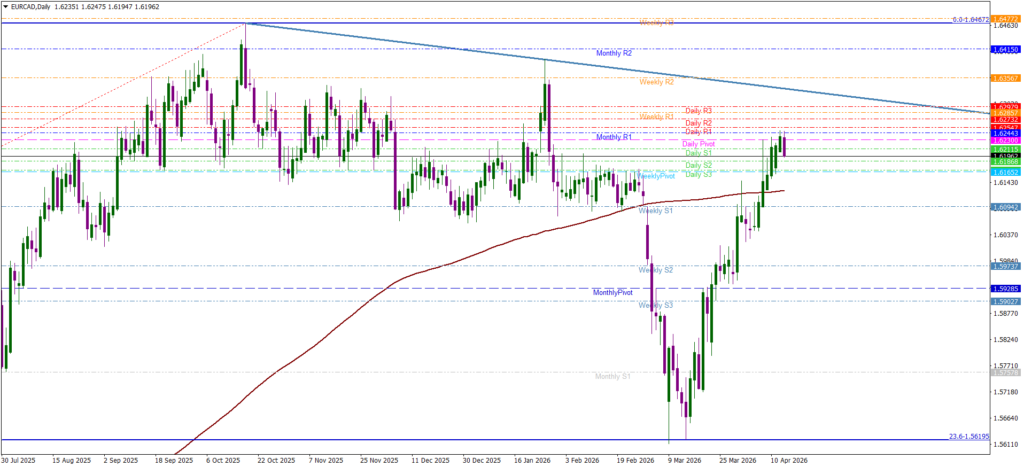The height and width of the screenshot is (467, 1024).
Task: Click the triangle arrow beside EURCAD,Daily
Action: point(5,5)
